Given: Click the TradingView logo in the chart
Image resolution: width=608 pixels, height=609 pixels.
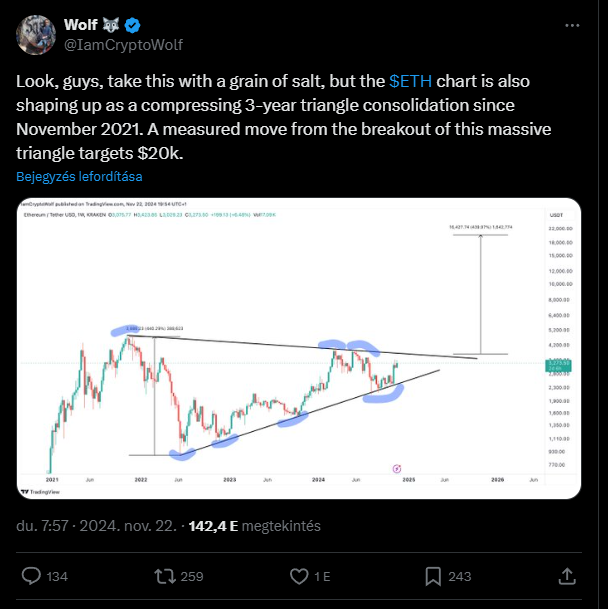Looking at the screenshot, I should pos(41,490).
